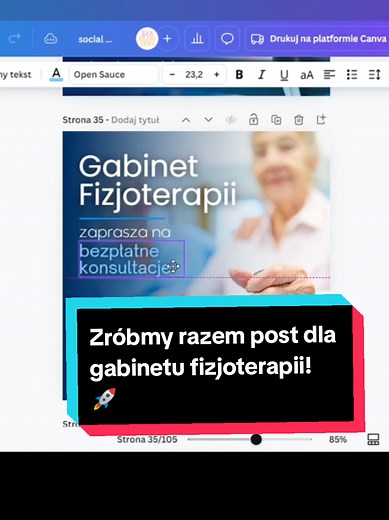Image resolution: width=389 pixels, height=520 pixels.
Task: Click the cloud save status icon
Action: tap(50, 39)
